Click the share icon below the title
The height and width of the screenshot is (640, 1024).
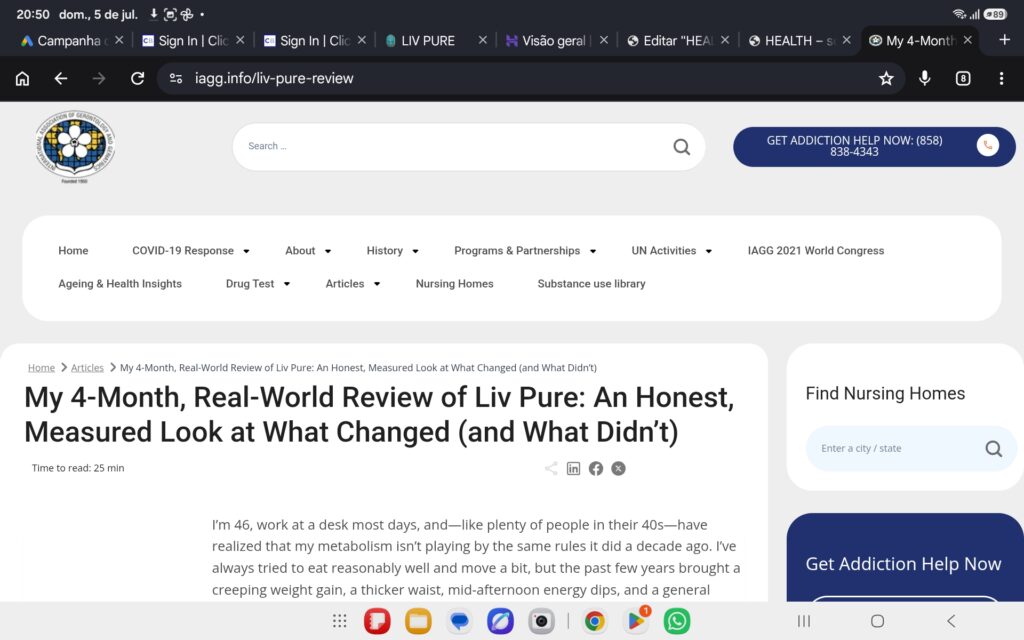[551, 468]
